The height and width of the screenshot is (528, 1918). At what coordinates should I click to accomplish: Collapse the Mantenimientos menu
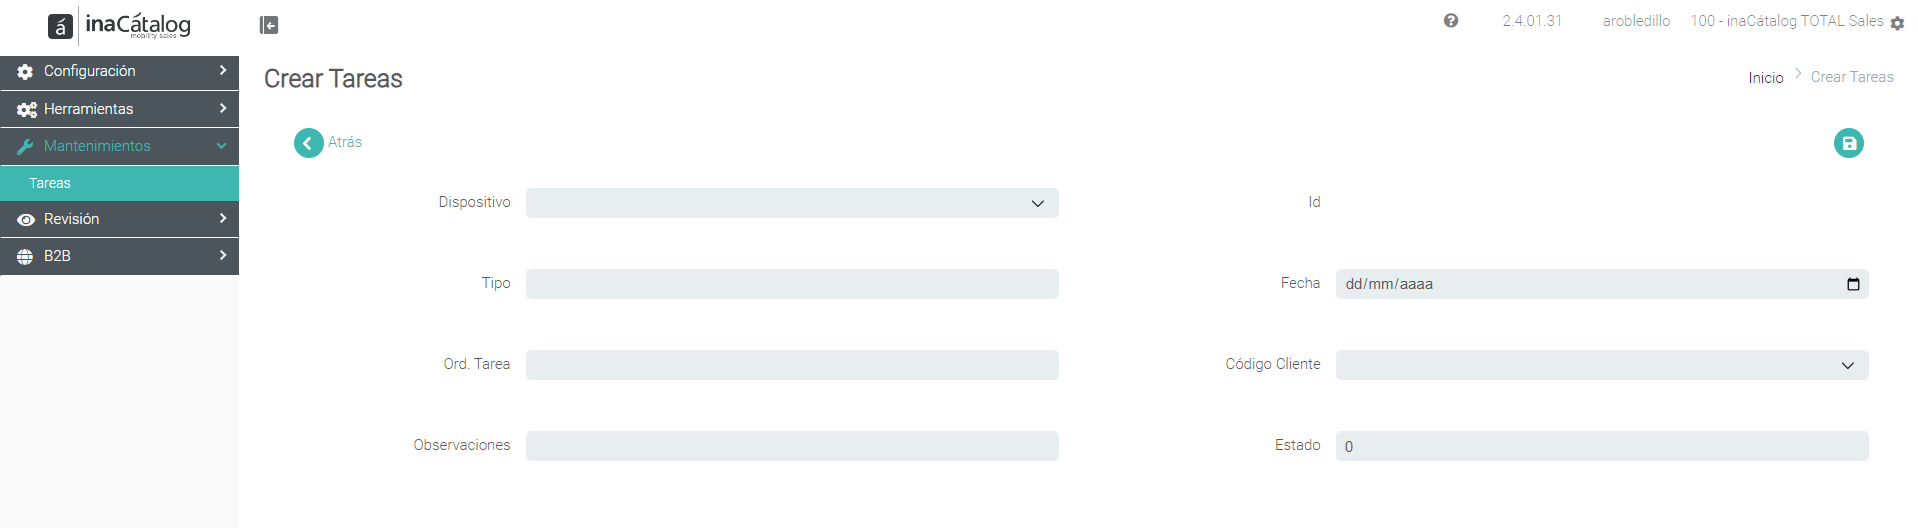point(120,146)
